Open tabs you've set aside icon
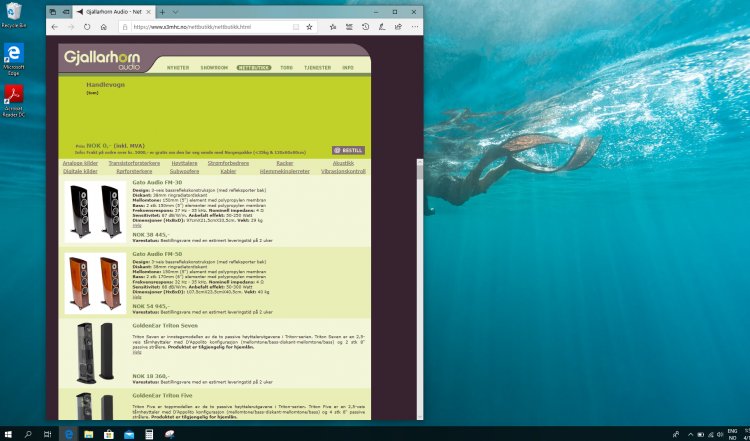750x441 pixels. click(x=53, y=12)
